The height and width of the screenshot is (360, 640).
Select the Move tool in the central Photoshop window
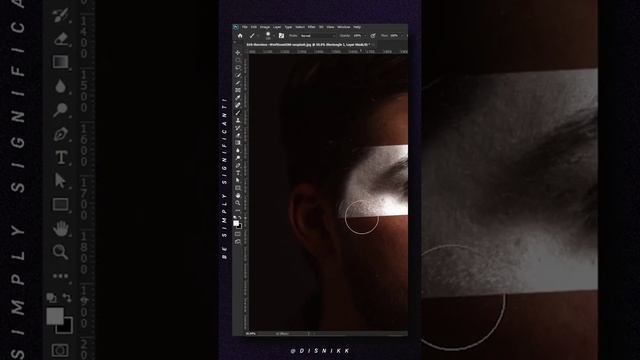[x=238, y=53]
